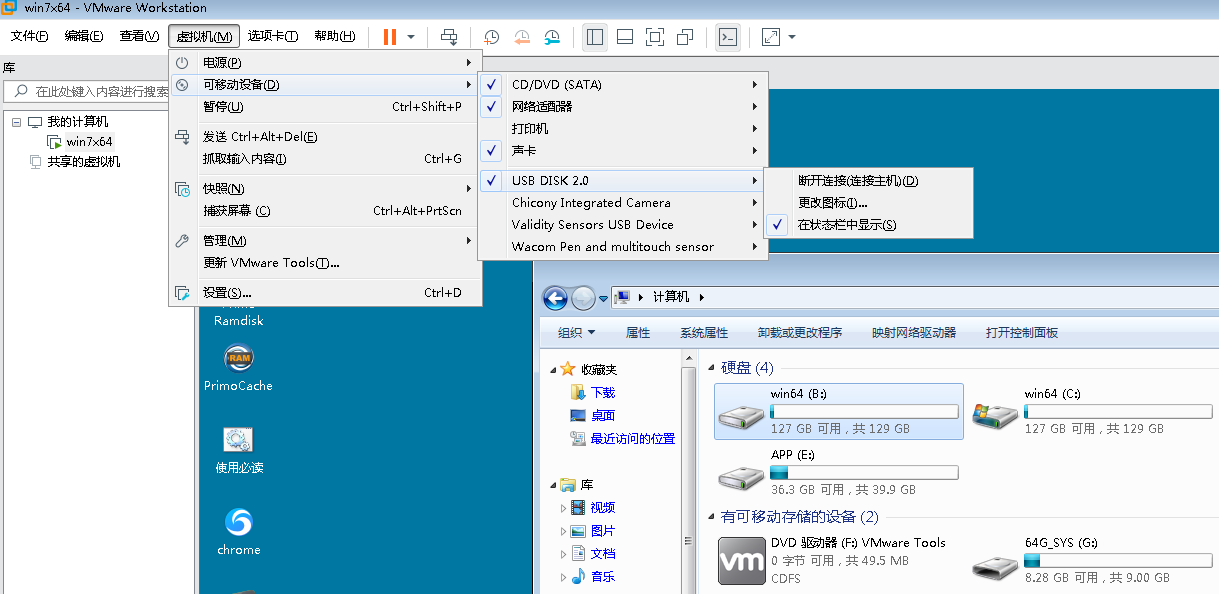Choose 更新 VMware Tools menu entry
1219x594 pixels.
pos(326,263)
